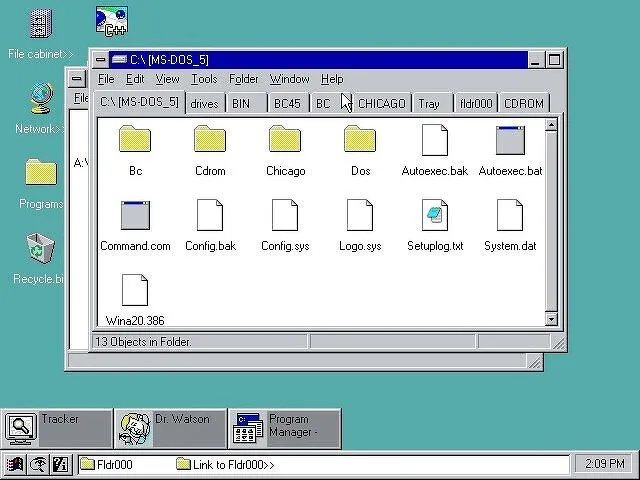This screenshot has width=640, height=480.
Task: Select the Autoexec.bat file icon
Action: point(510,140)
